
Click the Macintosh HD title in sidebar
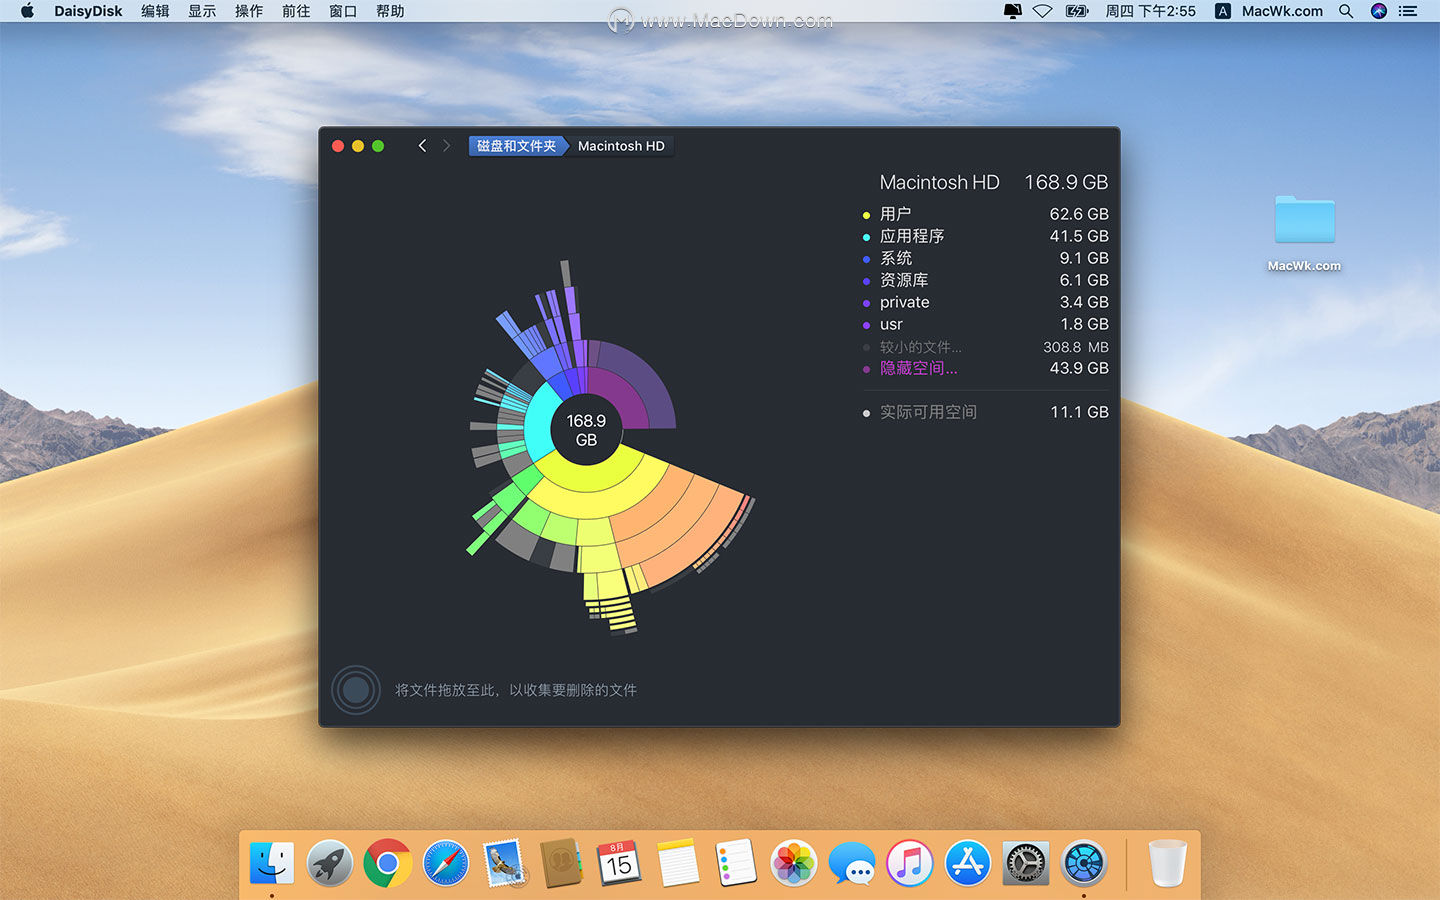point(939,182)
